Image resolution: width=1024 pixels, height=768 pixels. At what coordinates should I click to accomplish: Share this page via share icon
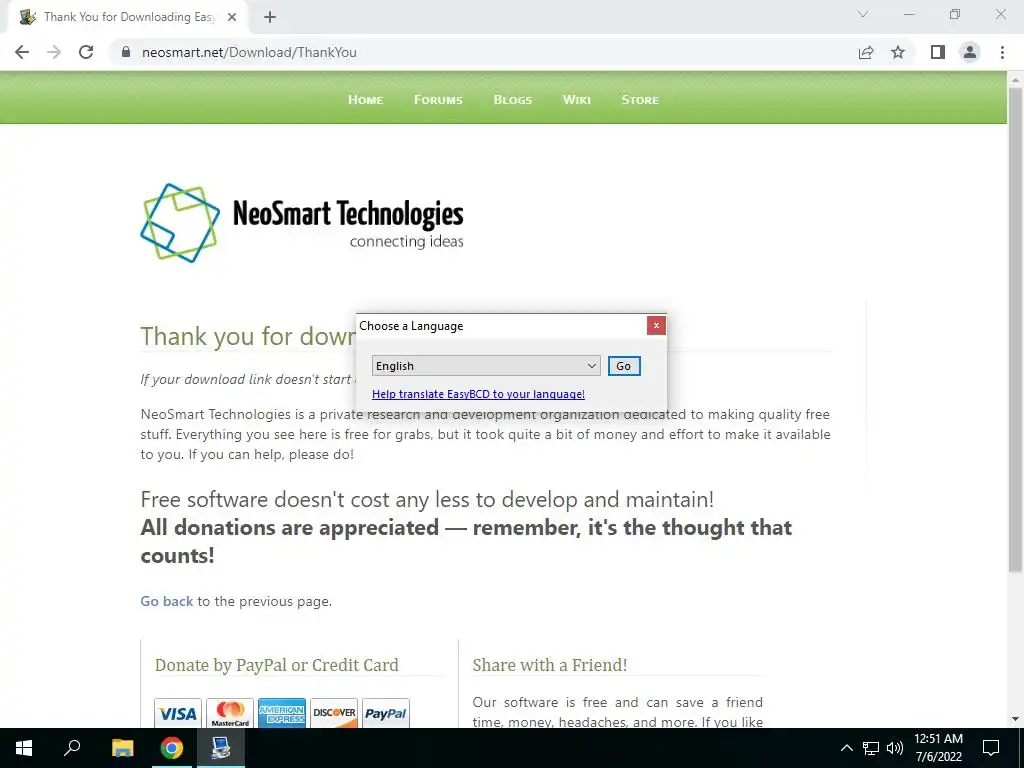pyautogui.click(x=866, y=52)
